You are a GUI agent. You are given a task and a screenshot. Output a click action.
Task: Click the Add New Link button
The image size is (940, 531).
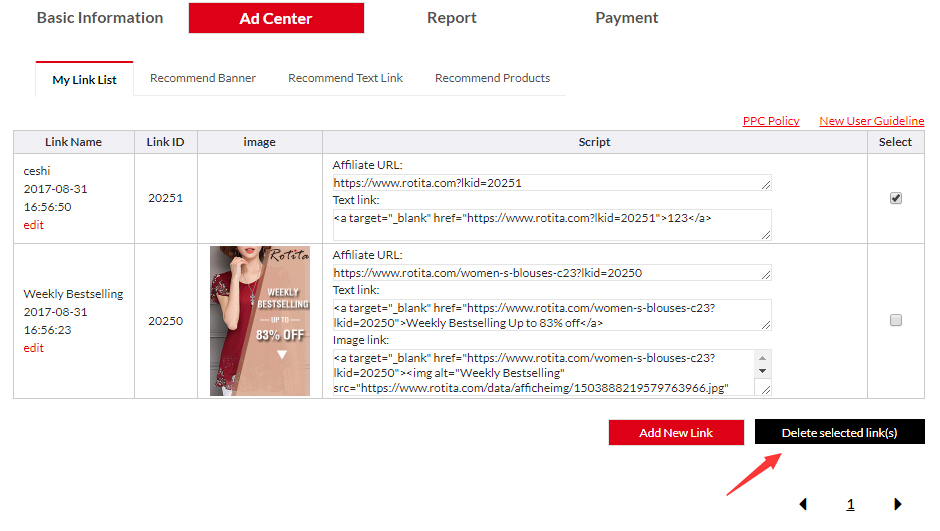click(676, 432)
